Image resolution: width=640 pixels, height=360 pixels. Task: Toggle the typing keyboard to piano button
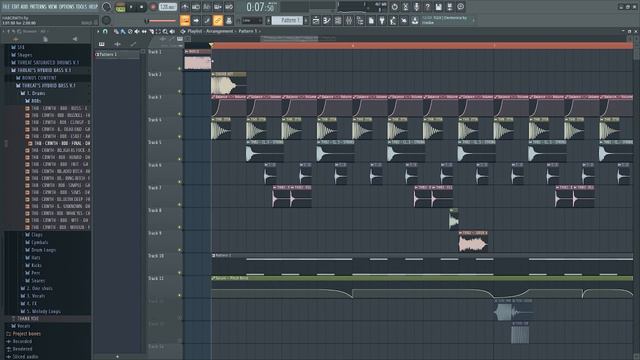click(229, 20)
